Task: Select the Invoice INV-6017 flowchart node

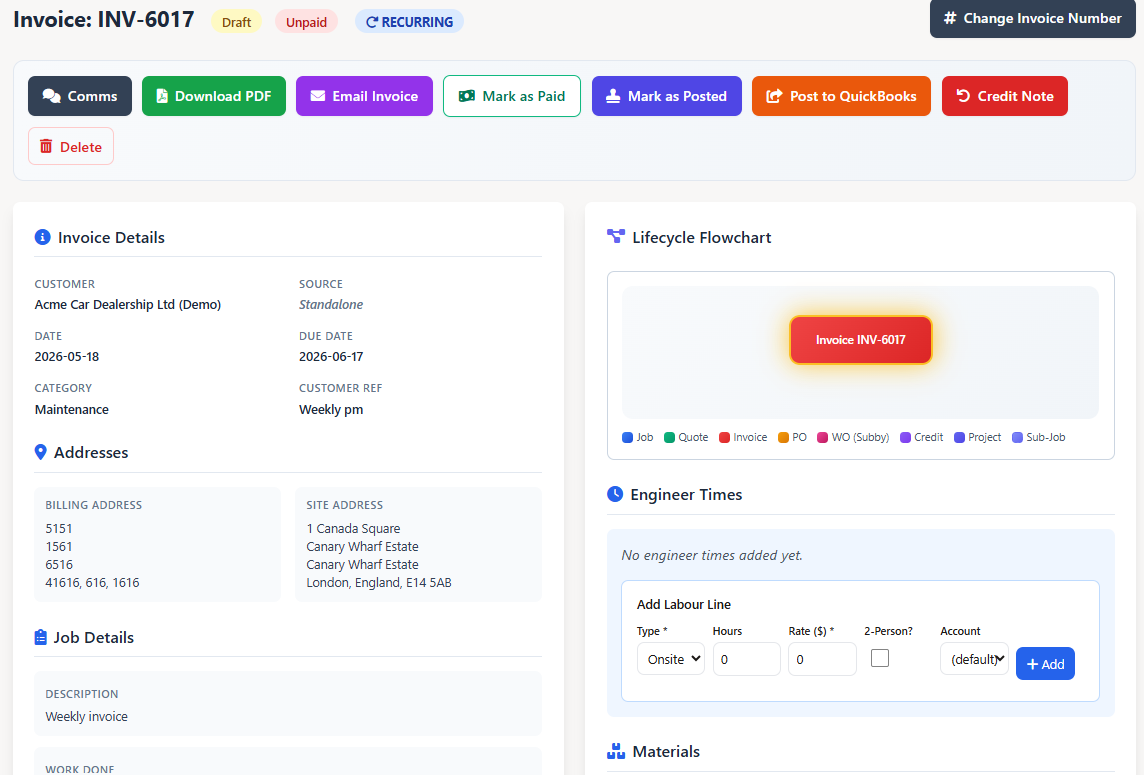Action: 860,339
